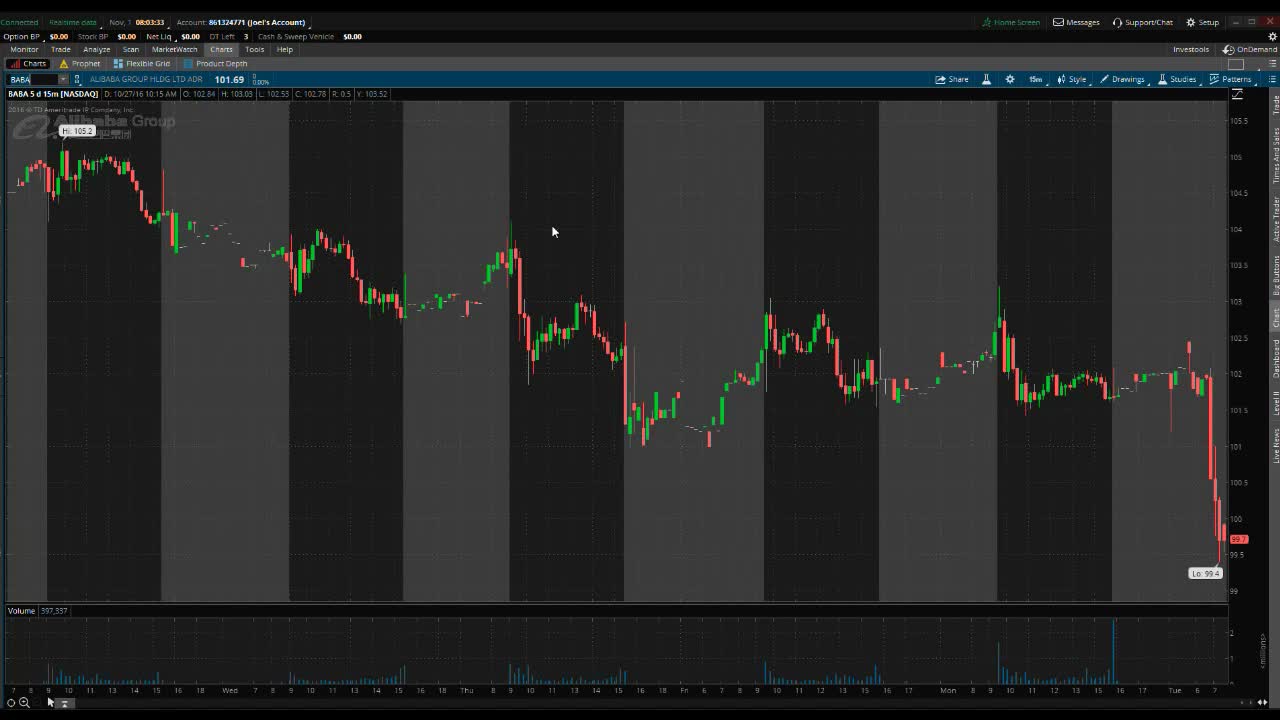This screenshot has height=720, width=1280.
Task: Click the link icon beside symbol field
Action: click(77, 79)
